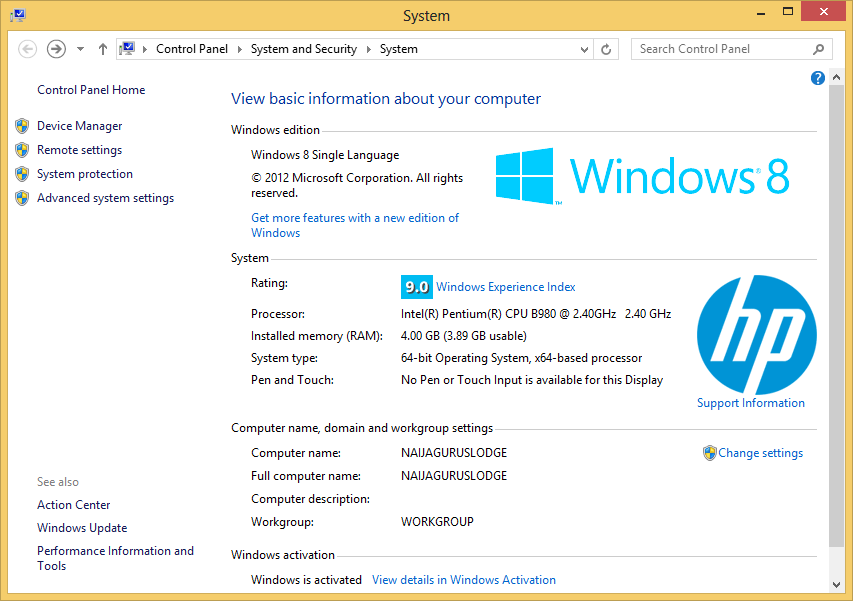Select the Windows is activated text
The image size is (853, 601).
pos(306,580)
